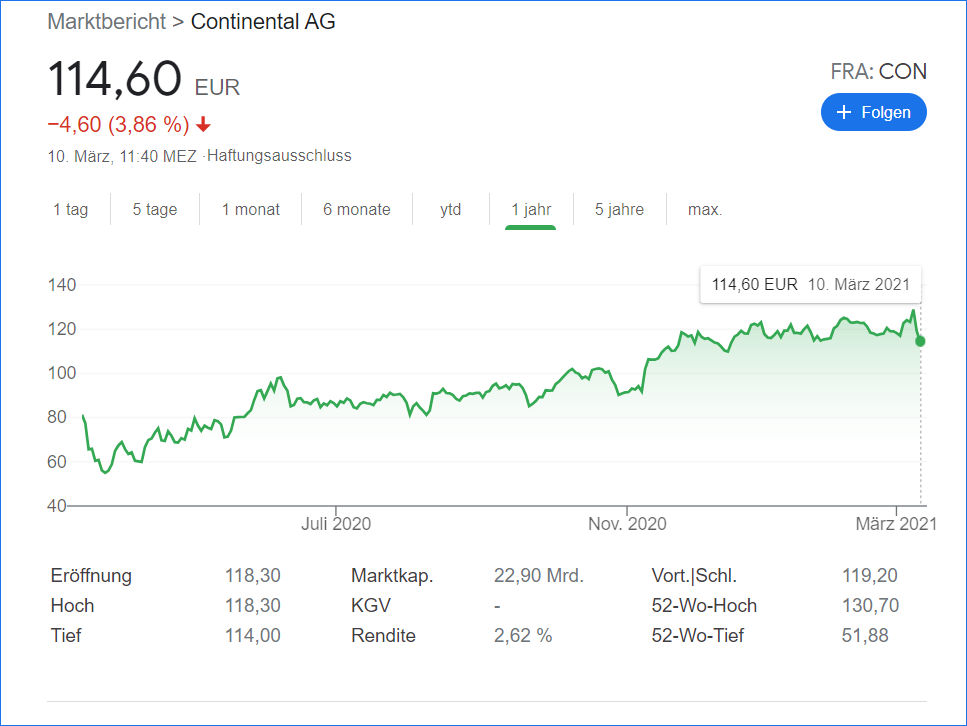The height and width of the screenshot is (726, 967).
Task: Open the Haftungsausschluss disclaimer link
Action: (x=279, y=155)
